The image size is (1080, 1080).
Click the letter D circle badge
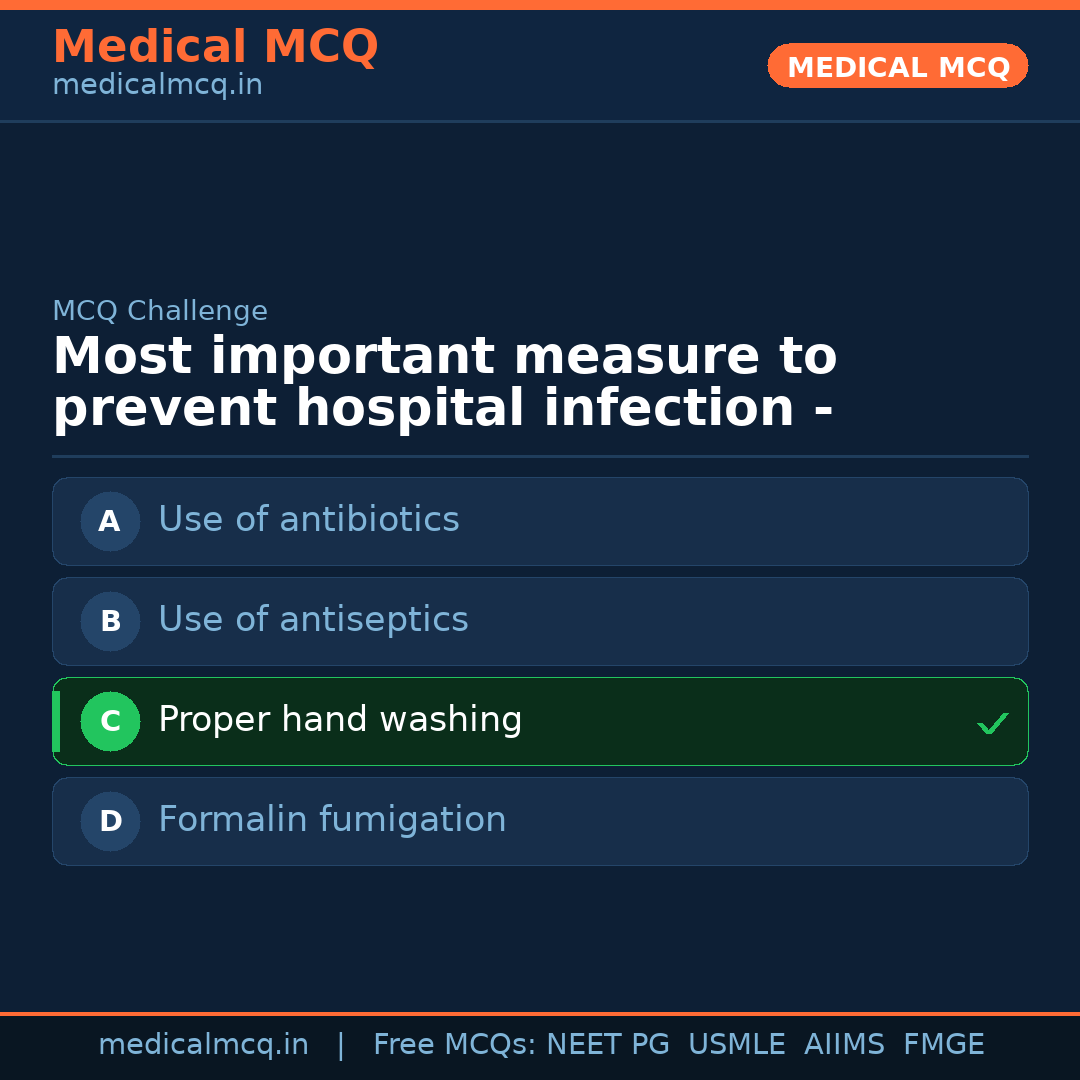pos(110,821)
